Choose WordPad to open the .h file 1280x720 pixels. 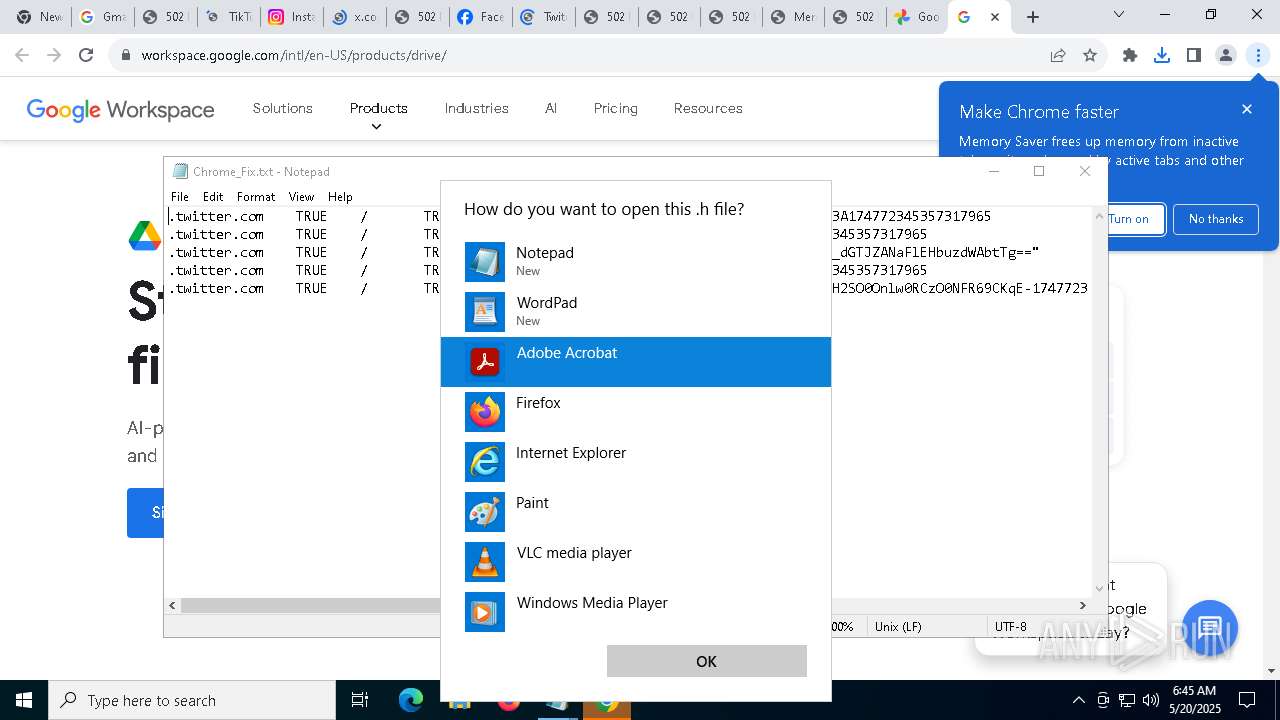click(636, 312)
